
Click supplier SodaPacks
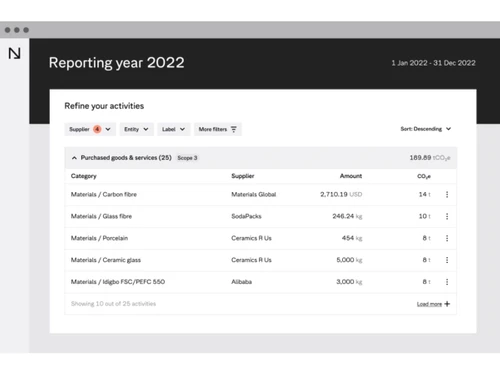246,216
